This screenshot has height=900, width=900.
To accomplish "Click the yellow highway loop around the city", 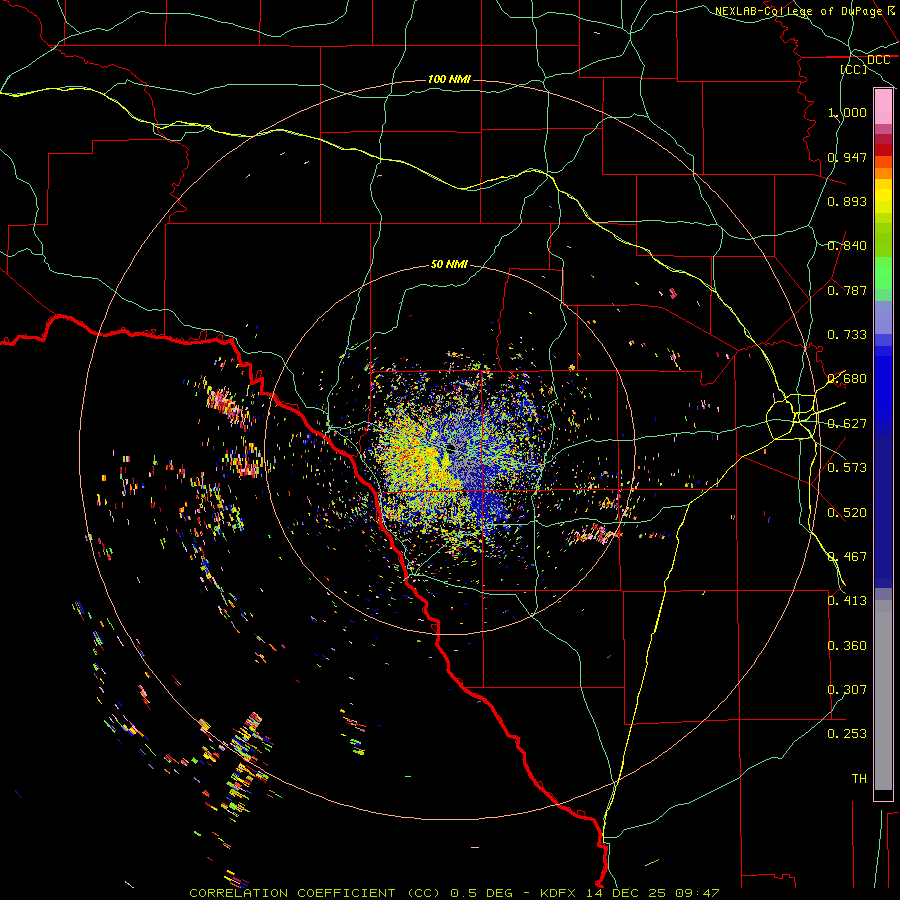I will point(791,417).
